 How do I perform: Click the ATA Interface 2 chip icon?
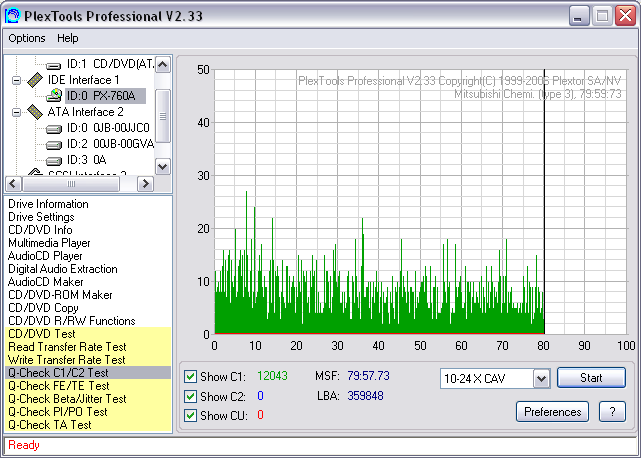coord(35,112)
